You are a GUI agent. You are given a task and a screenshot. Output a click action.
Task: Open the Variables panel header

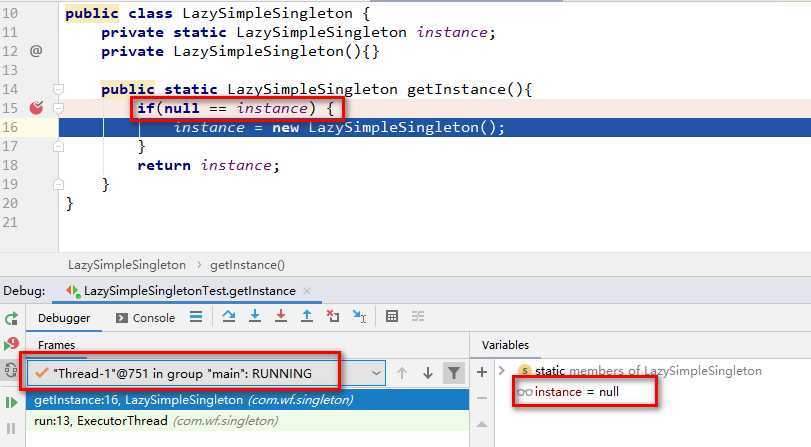pyautogui.click(x=505, y=345)
